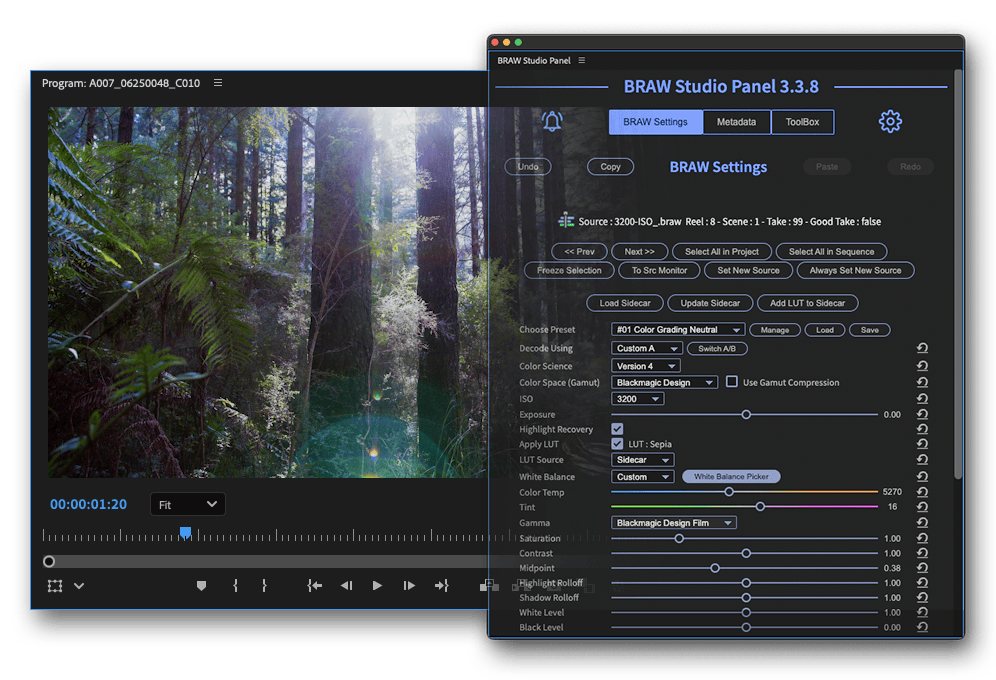
Task: Reset the Exposure value
Action: pos(921,414)
